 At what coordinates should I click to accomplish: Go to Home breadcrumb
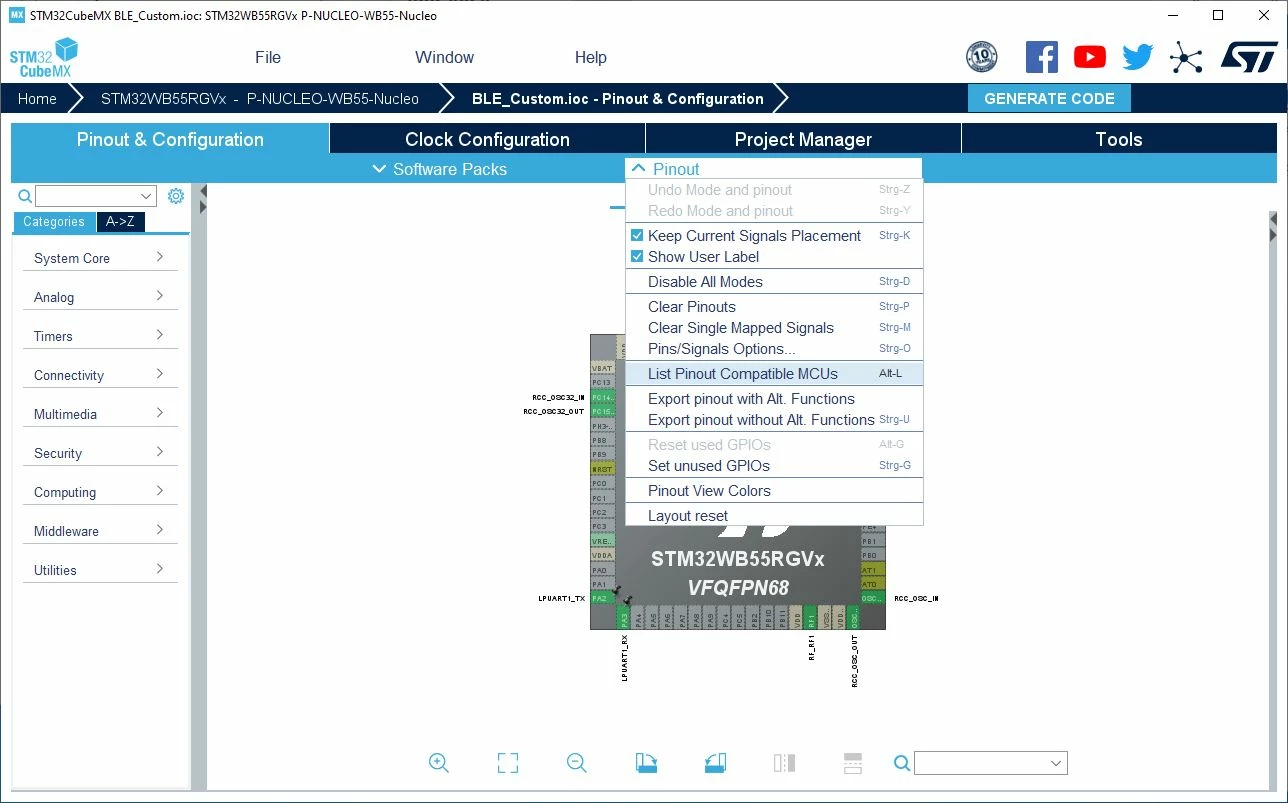37,99
